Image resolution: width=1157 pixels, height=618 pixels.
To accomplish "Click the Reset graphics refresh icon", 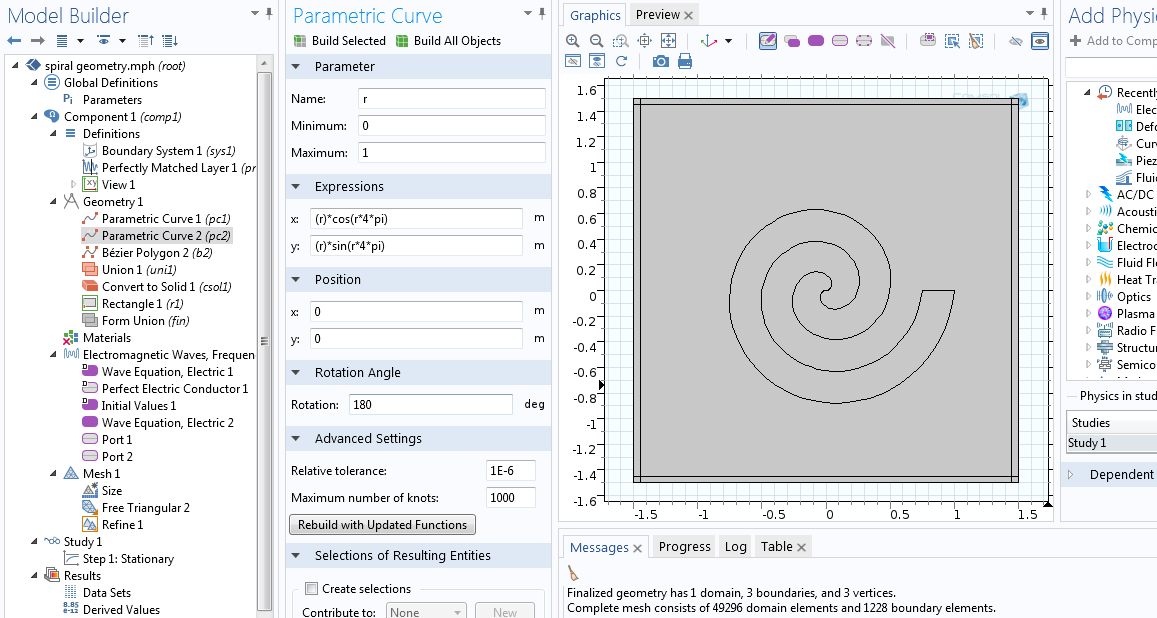I will [621, 61].
